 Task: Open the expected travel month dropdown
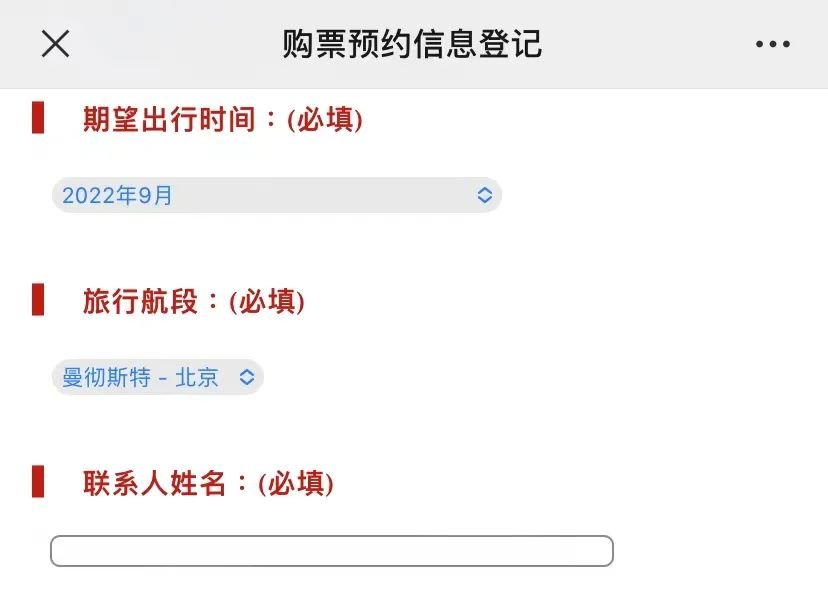coord(276,195)
